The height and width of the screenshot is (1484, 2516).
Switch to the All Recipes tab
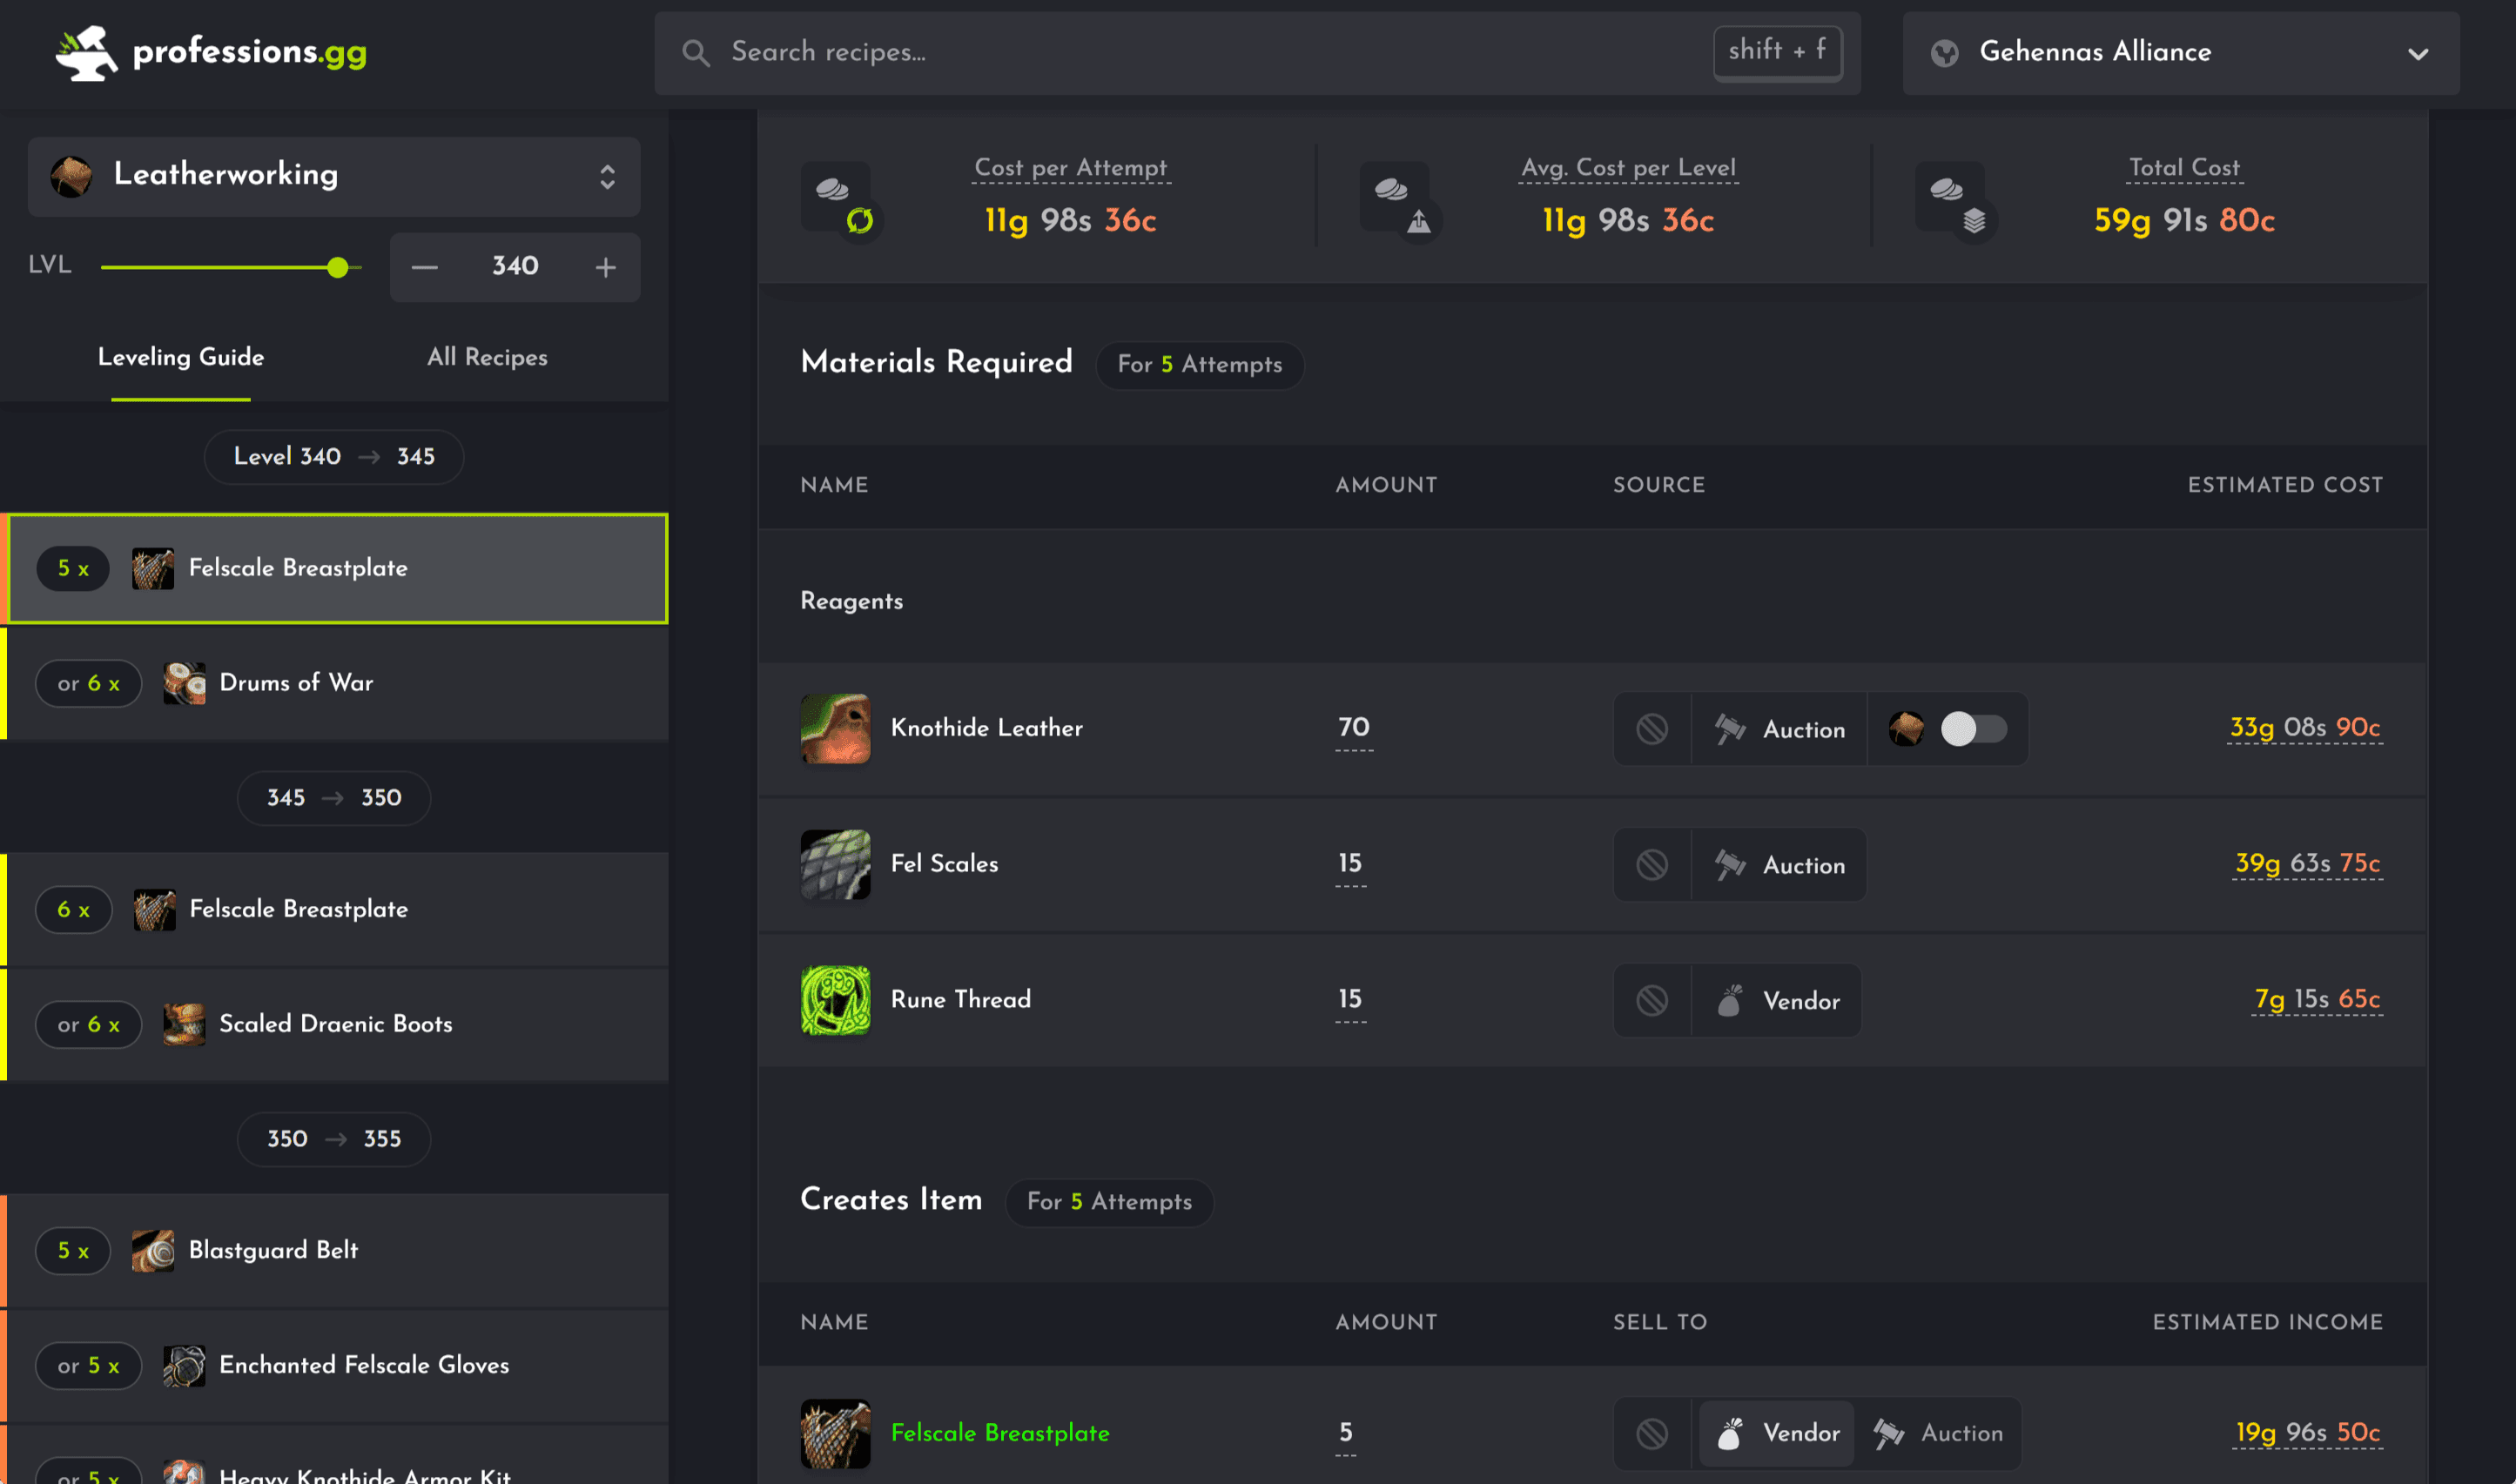point(487,357)
